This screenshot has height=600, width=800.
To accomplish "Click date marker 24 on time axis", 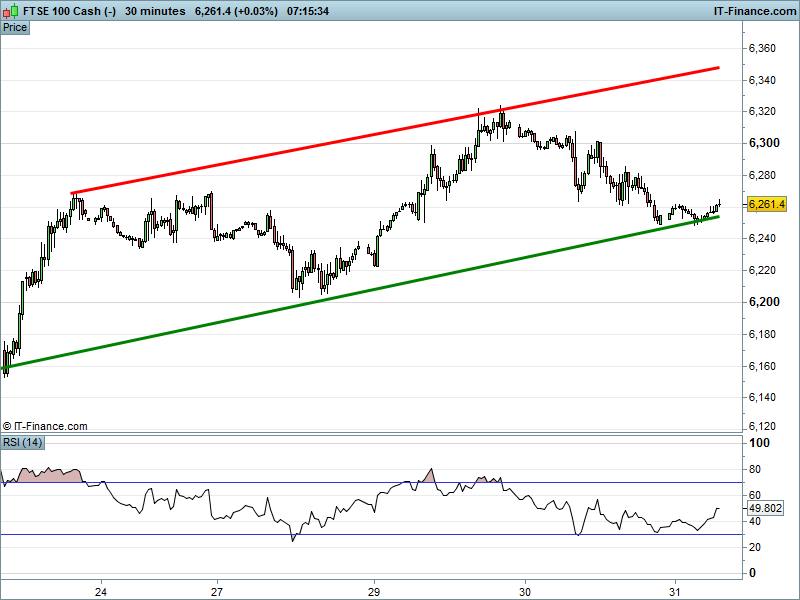I will (x=101, y=590).
